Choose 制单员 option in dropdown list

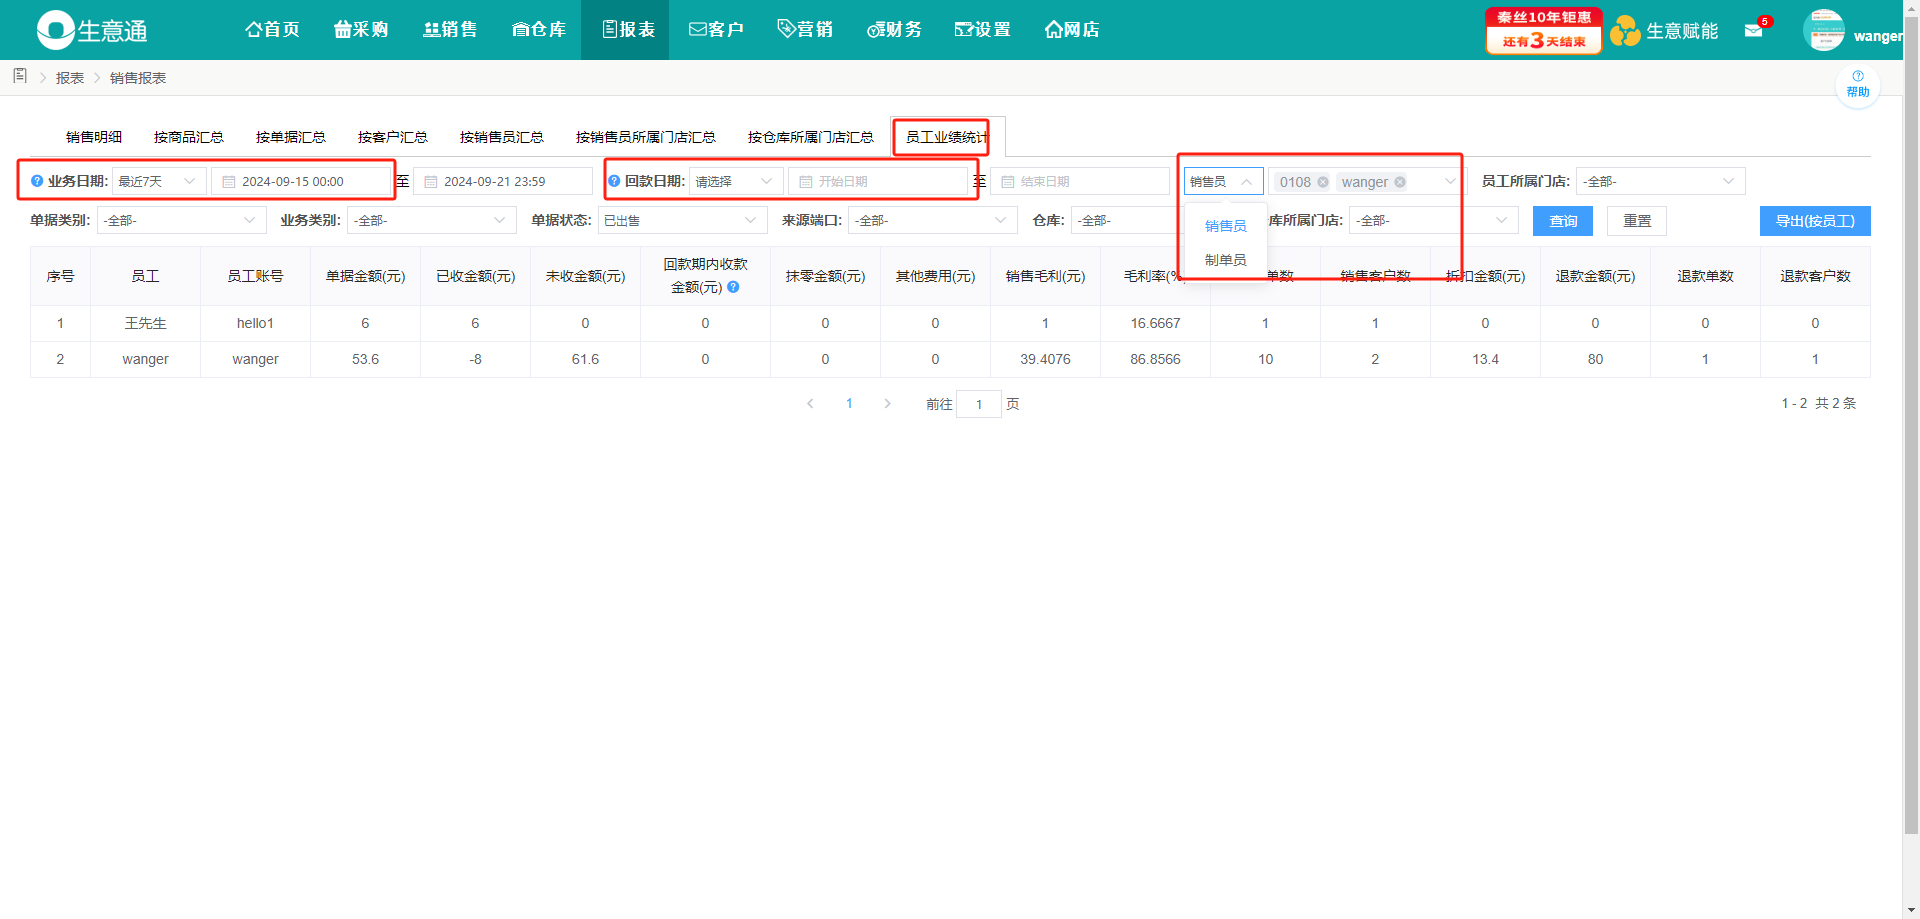[1225, 260]
